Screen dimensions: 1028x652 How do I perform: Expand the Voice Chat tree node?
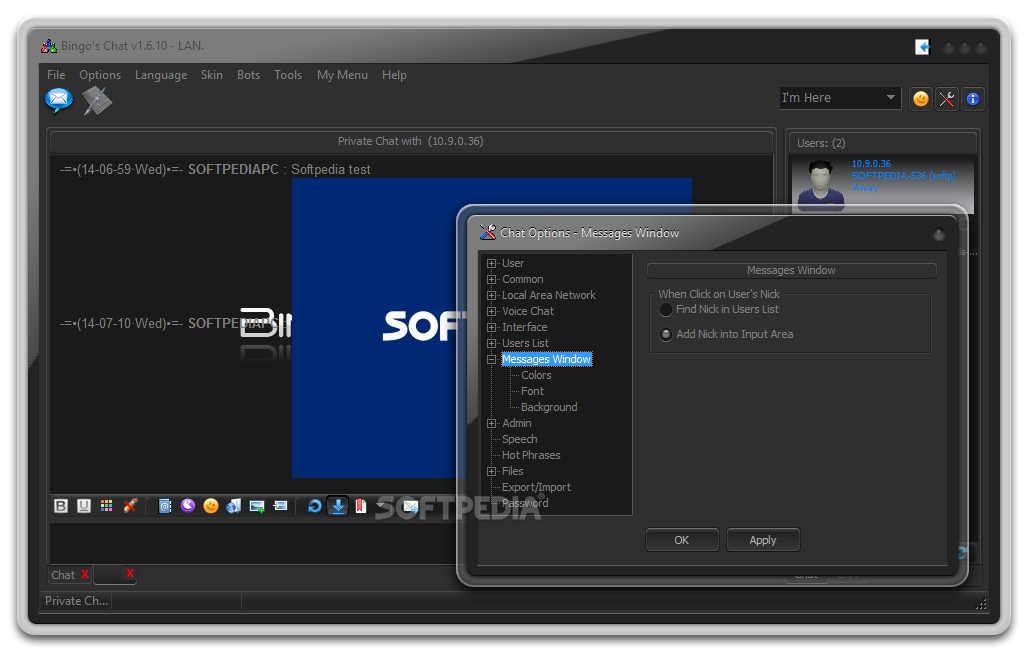492,312
